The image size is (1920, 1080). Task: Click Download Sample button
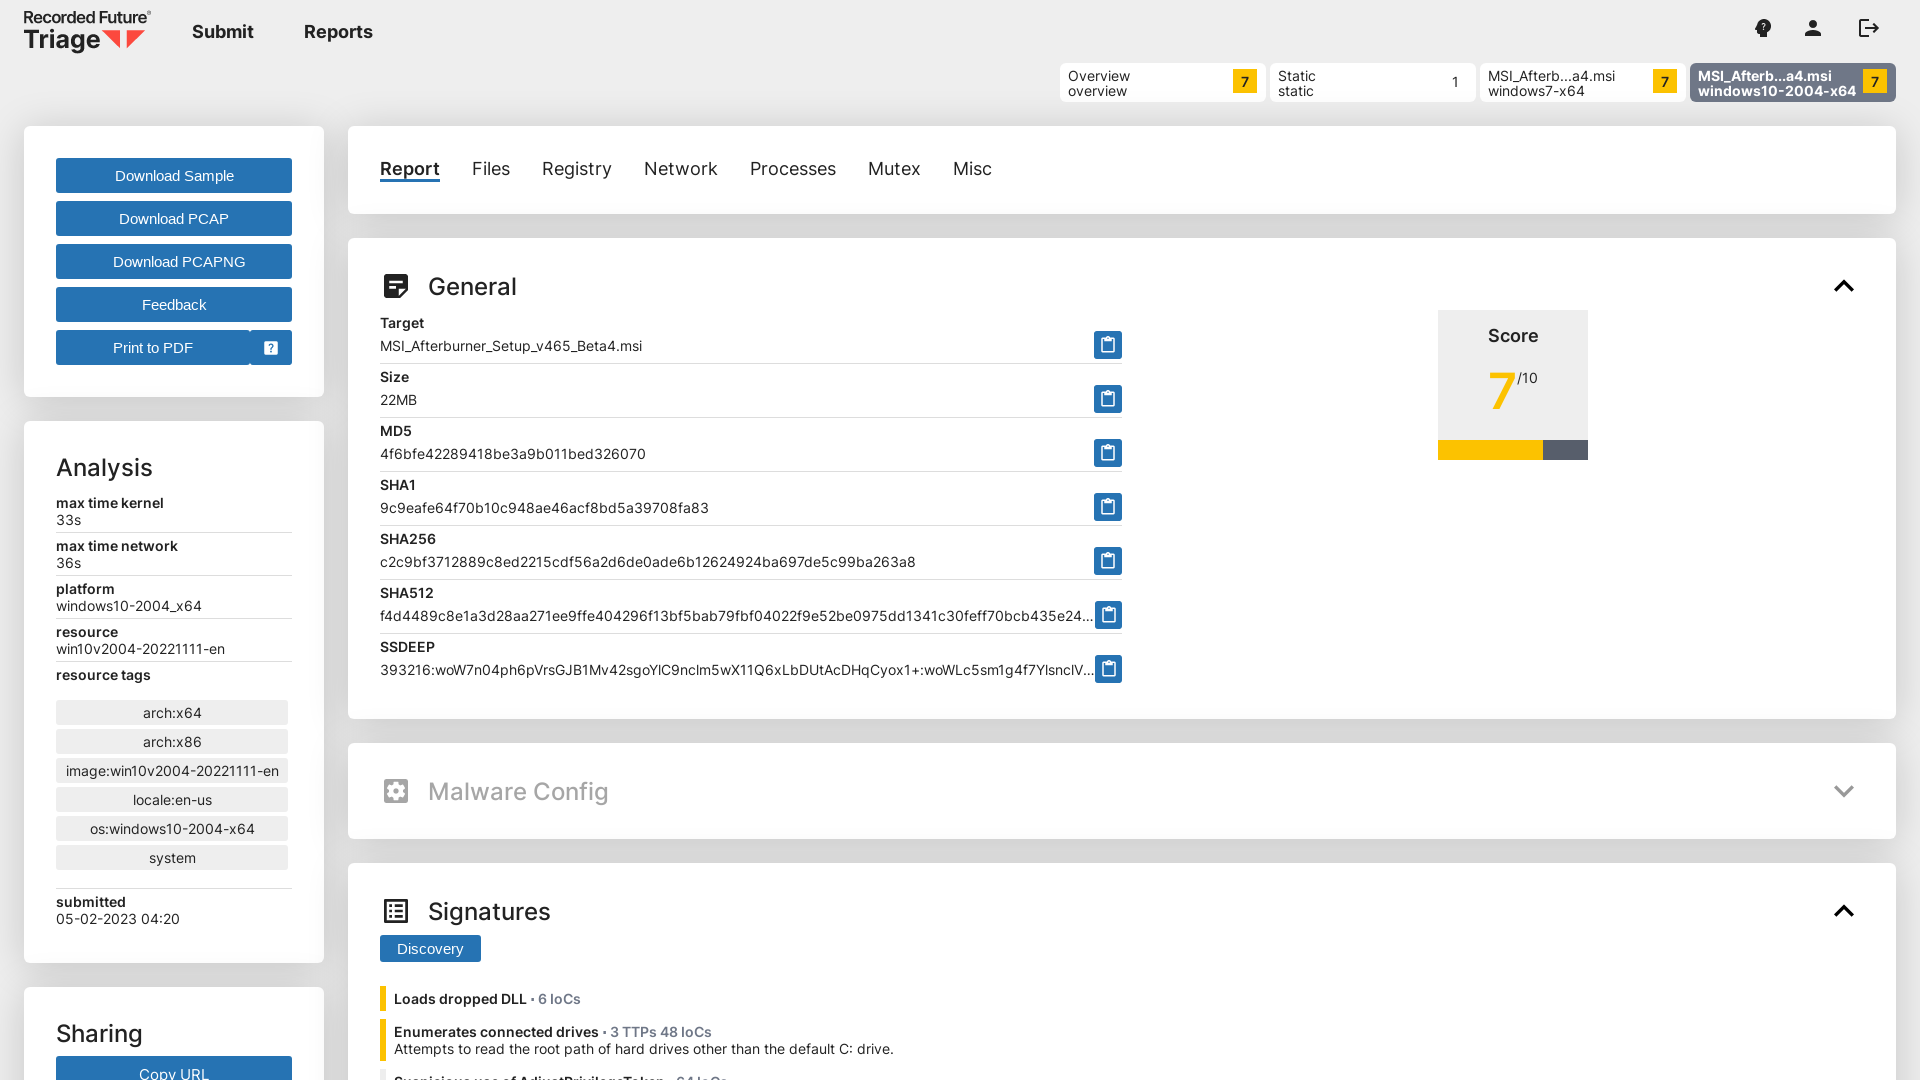click(x=174, y=176)
